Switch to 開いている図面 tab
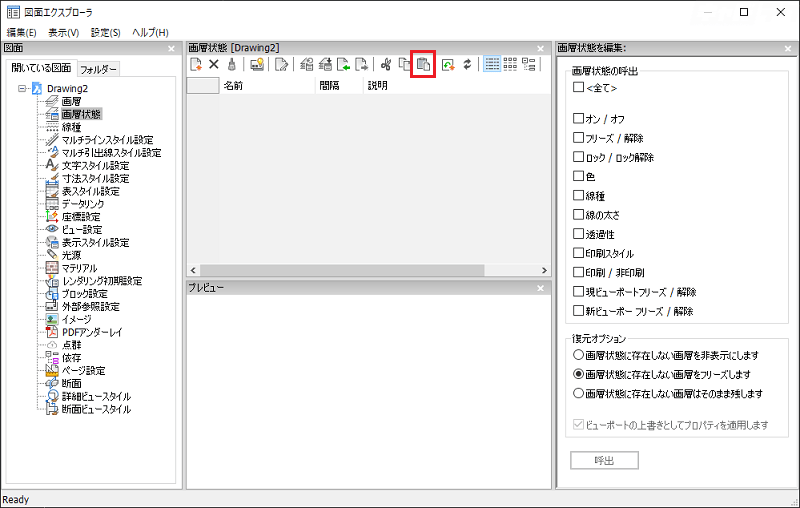This screenshot has width=800, height=508. point(41,68)
